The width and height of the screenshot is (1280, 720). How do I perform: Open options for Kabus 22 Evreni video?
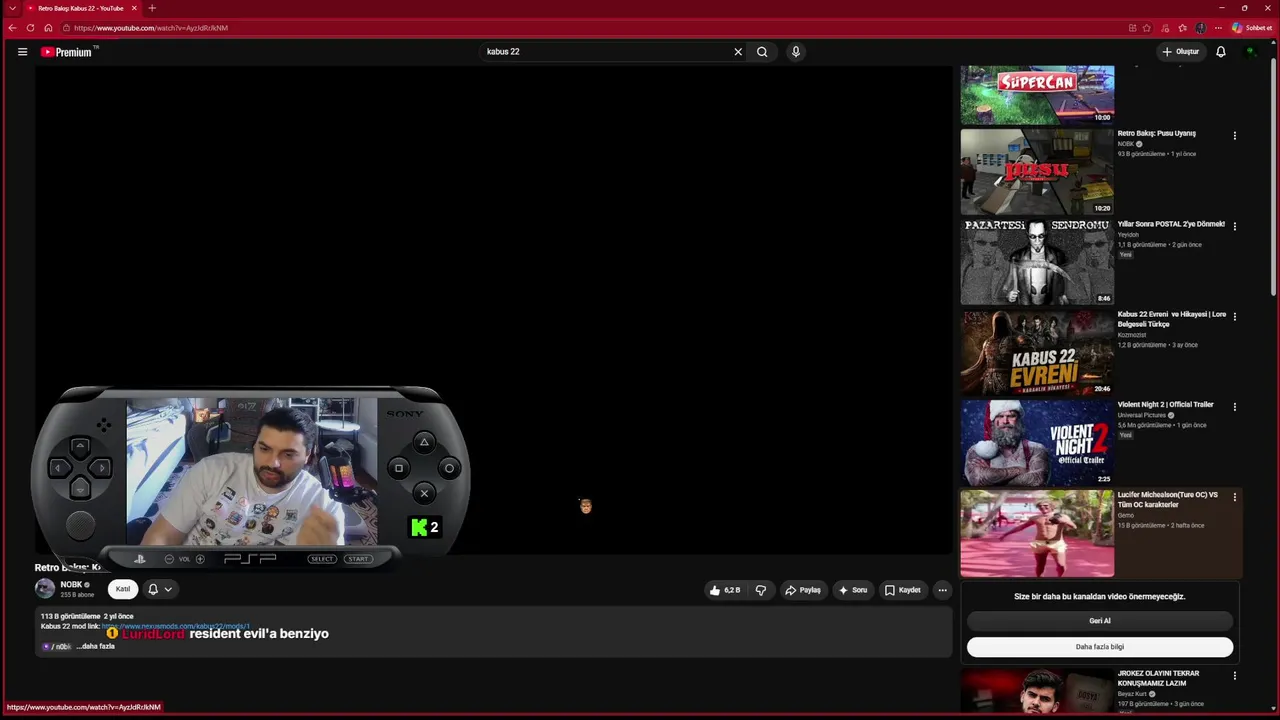point(1234,316)
